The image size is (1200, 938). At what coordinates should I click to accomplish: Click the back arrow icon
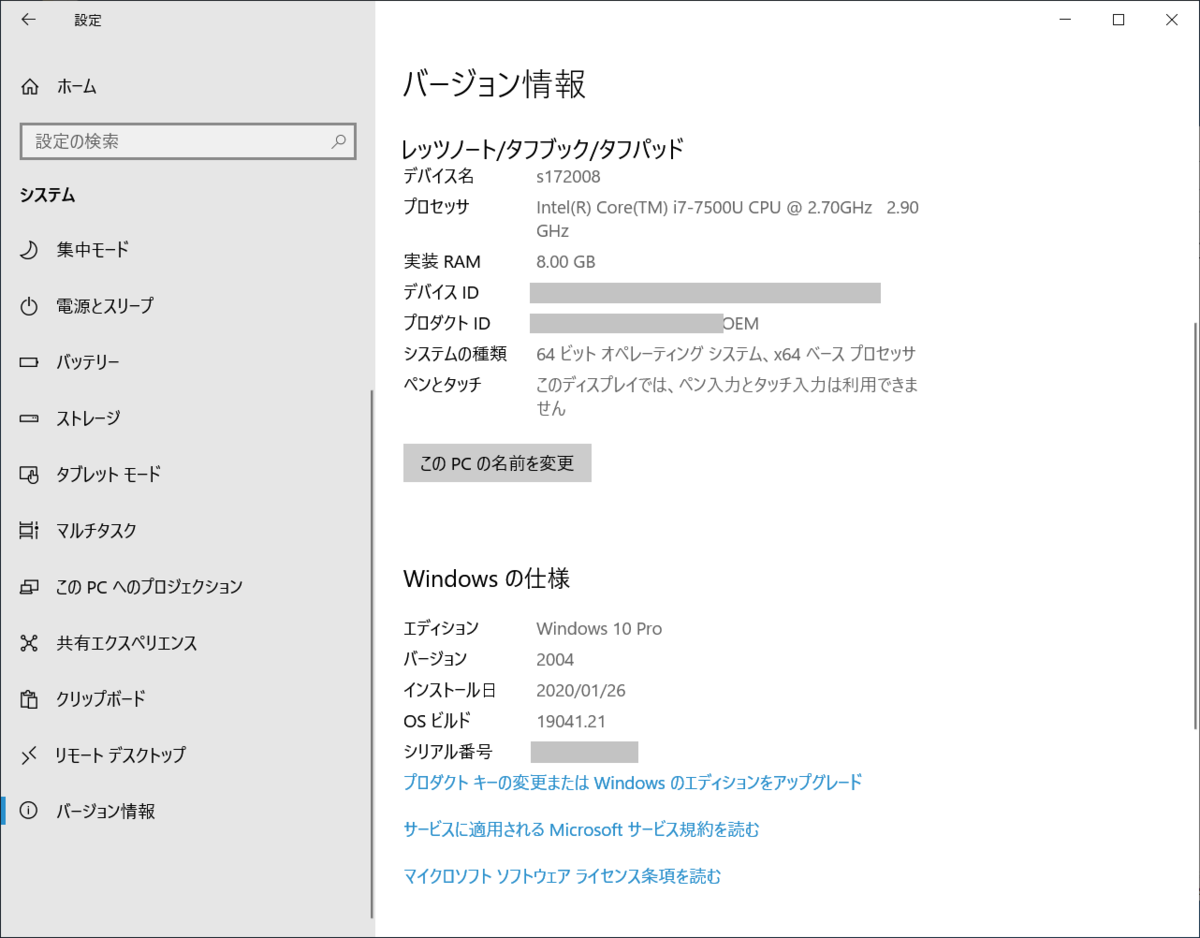(28, 20)
